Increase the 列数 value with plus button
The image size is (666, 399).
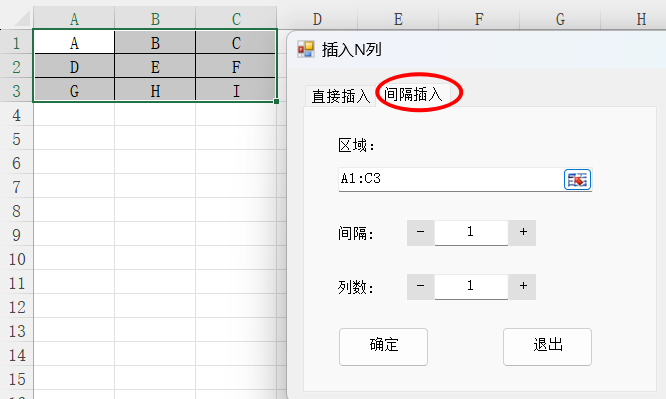[523, 286]
